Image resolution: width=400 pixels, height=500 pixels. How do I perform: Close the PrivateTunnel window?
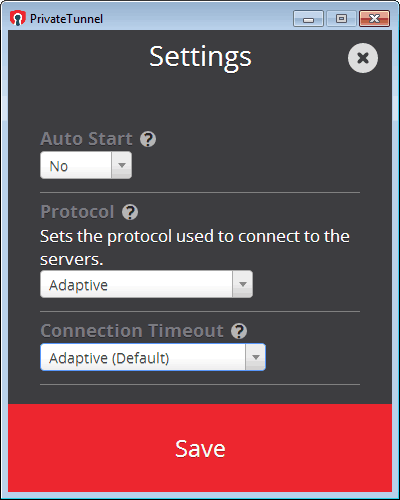coord(374,19)
